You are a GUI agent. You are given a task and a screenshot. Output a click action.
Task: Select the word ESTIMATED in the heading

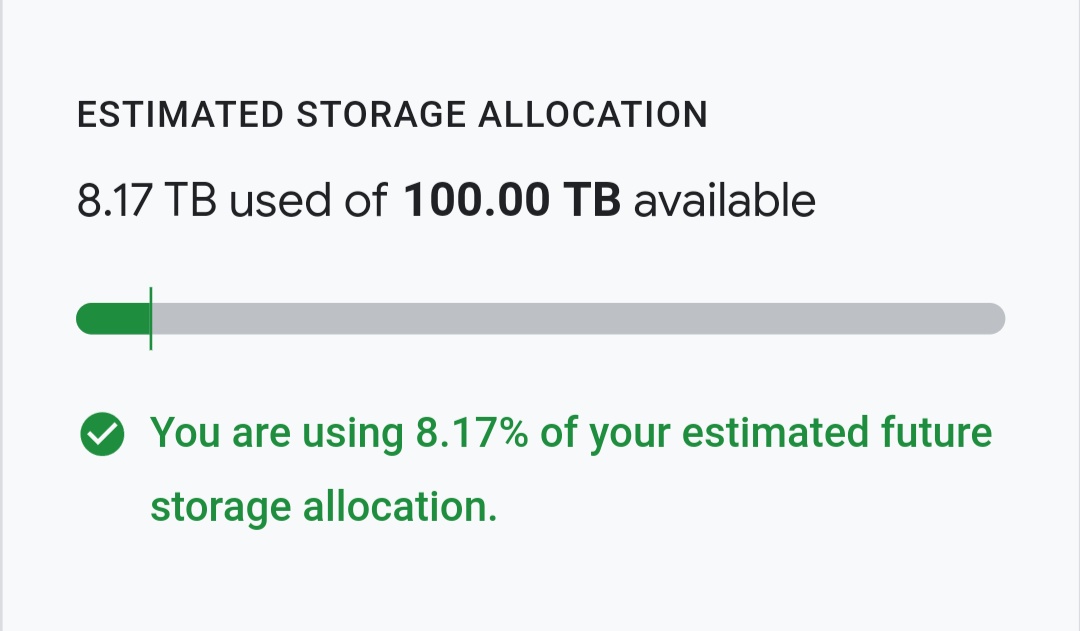(180, 115)
